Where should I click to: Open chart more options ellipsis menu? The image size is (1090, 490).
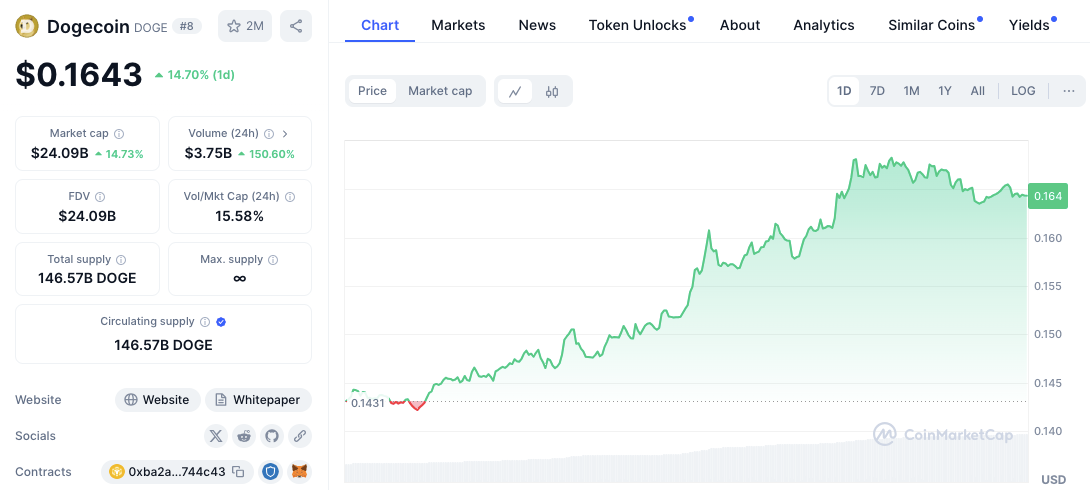coord(1069,91)
